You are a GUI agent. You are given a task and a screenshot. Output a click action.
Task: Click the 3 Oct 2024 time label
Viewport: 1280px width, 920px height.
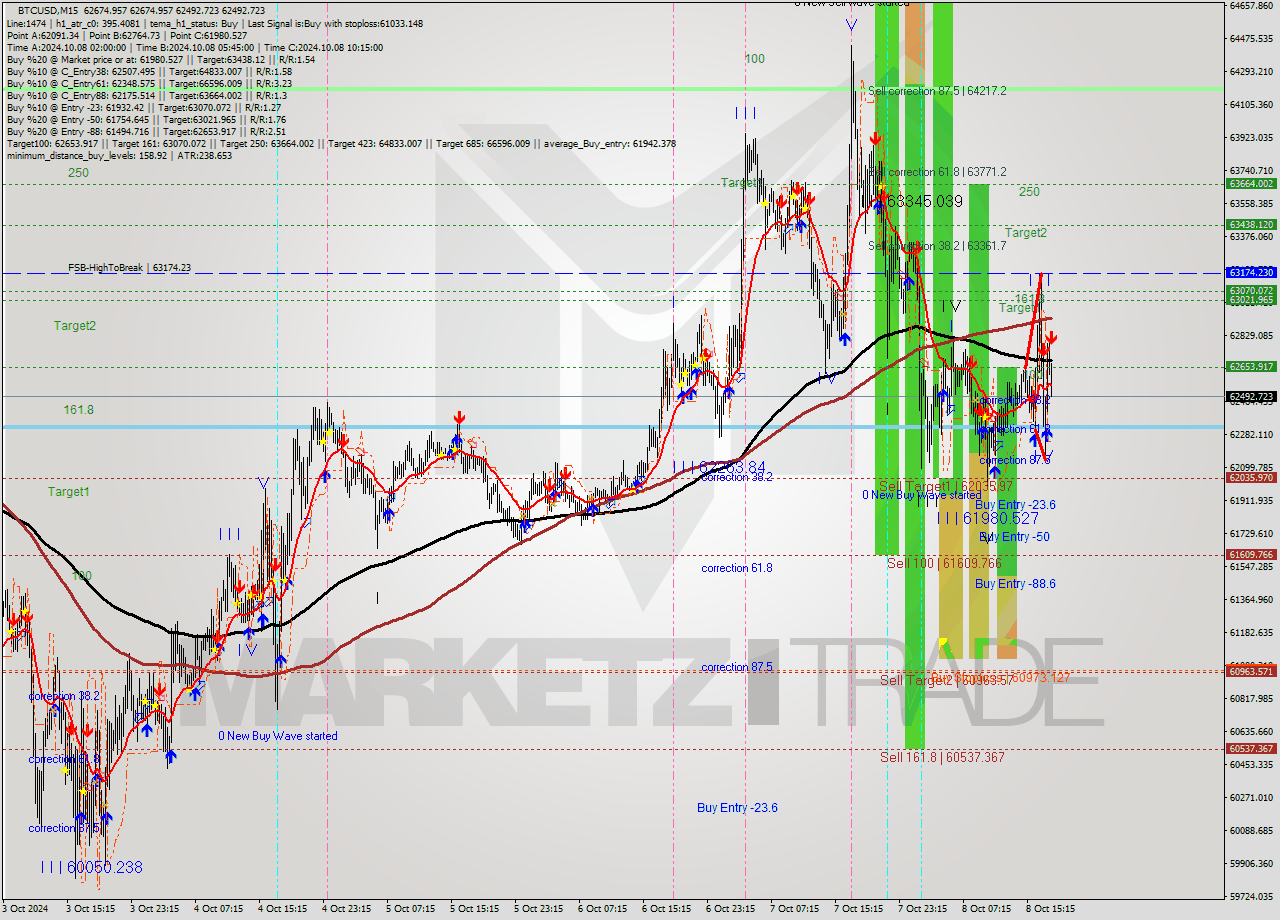[x=26, y=909]
